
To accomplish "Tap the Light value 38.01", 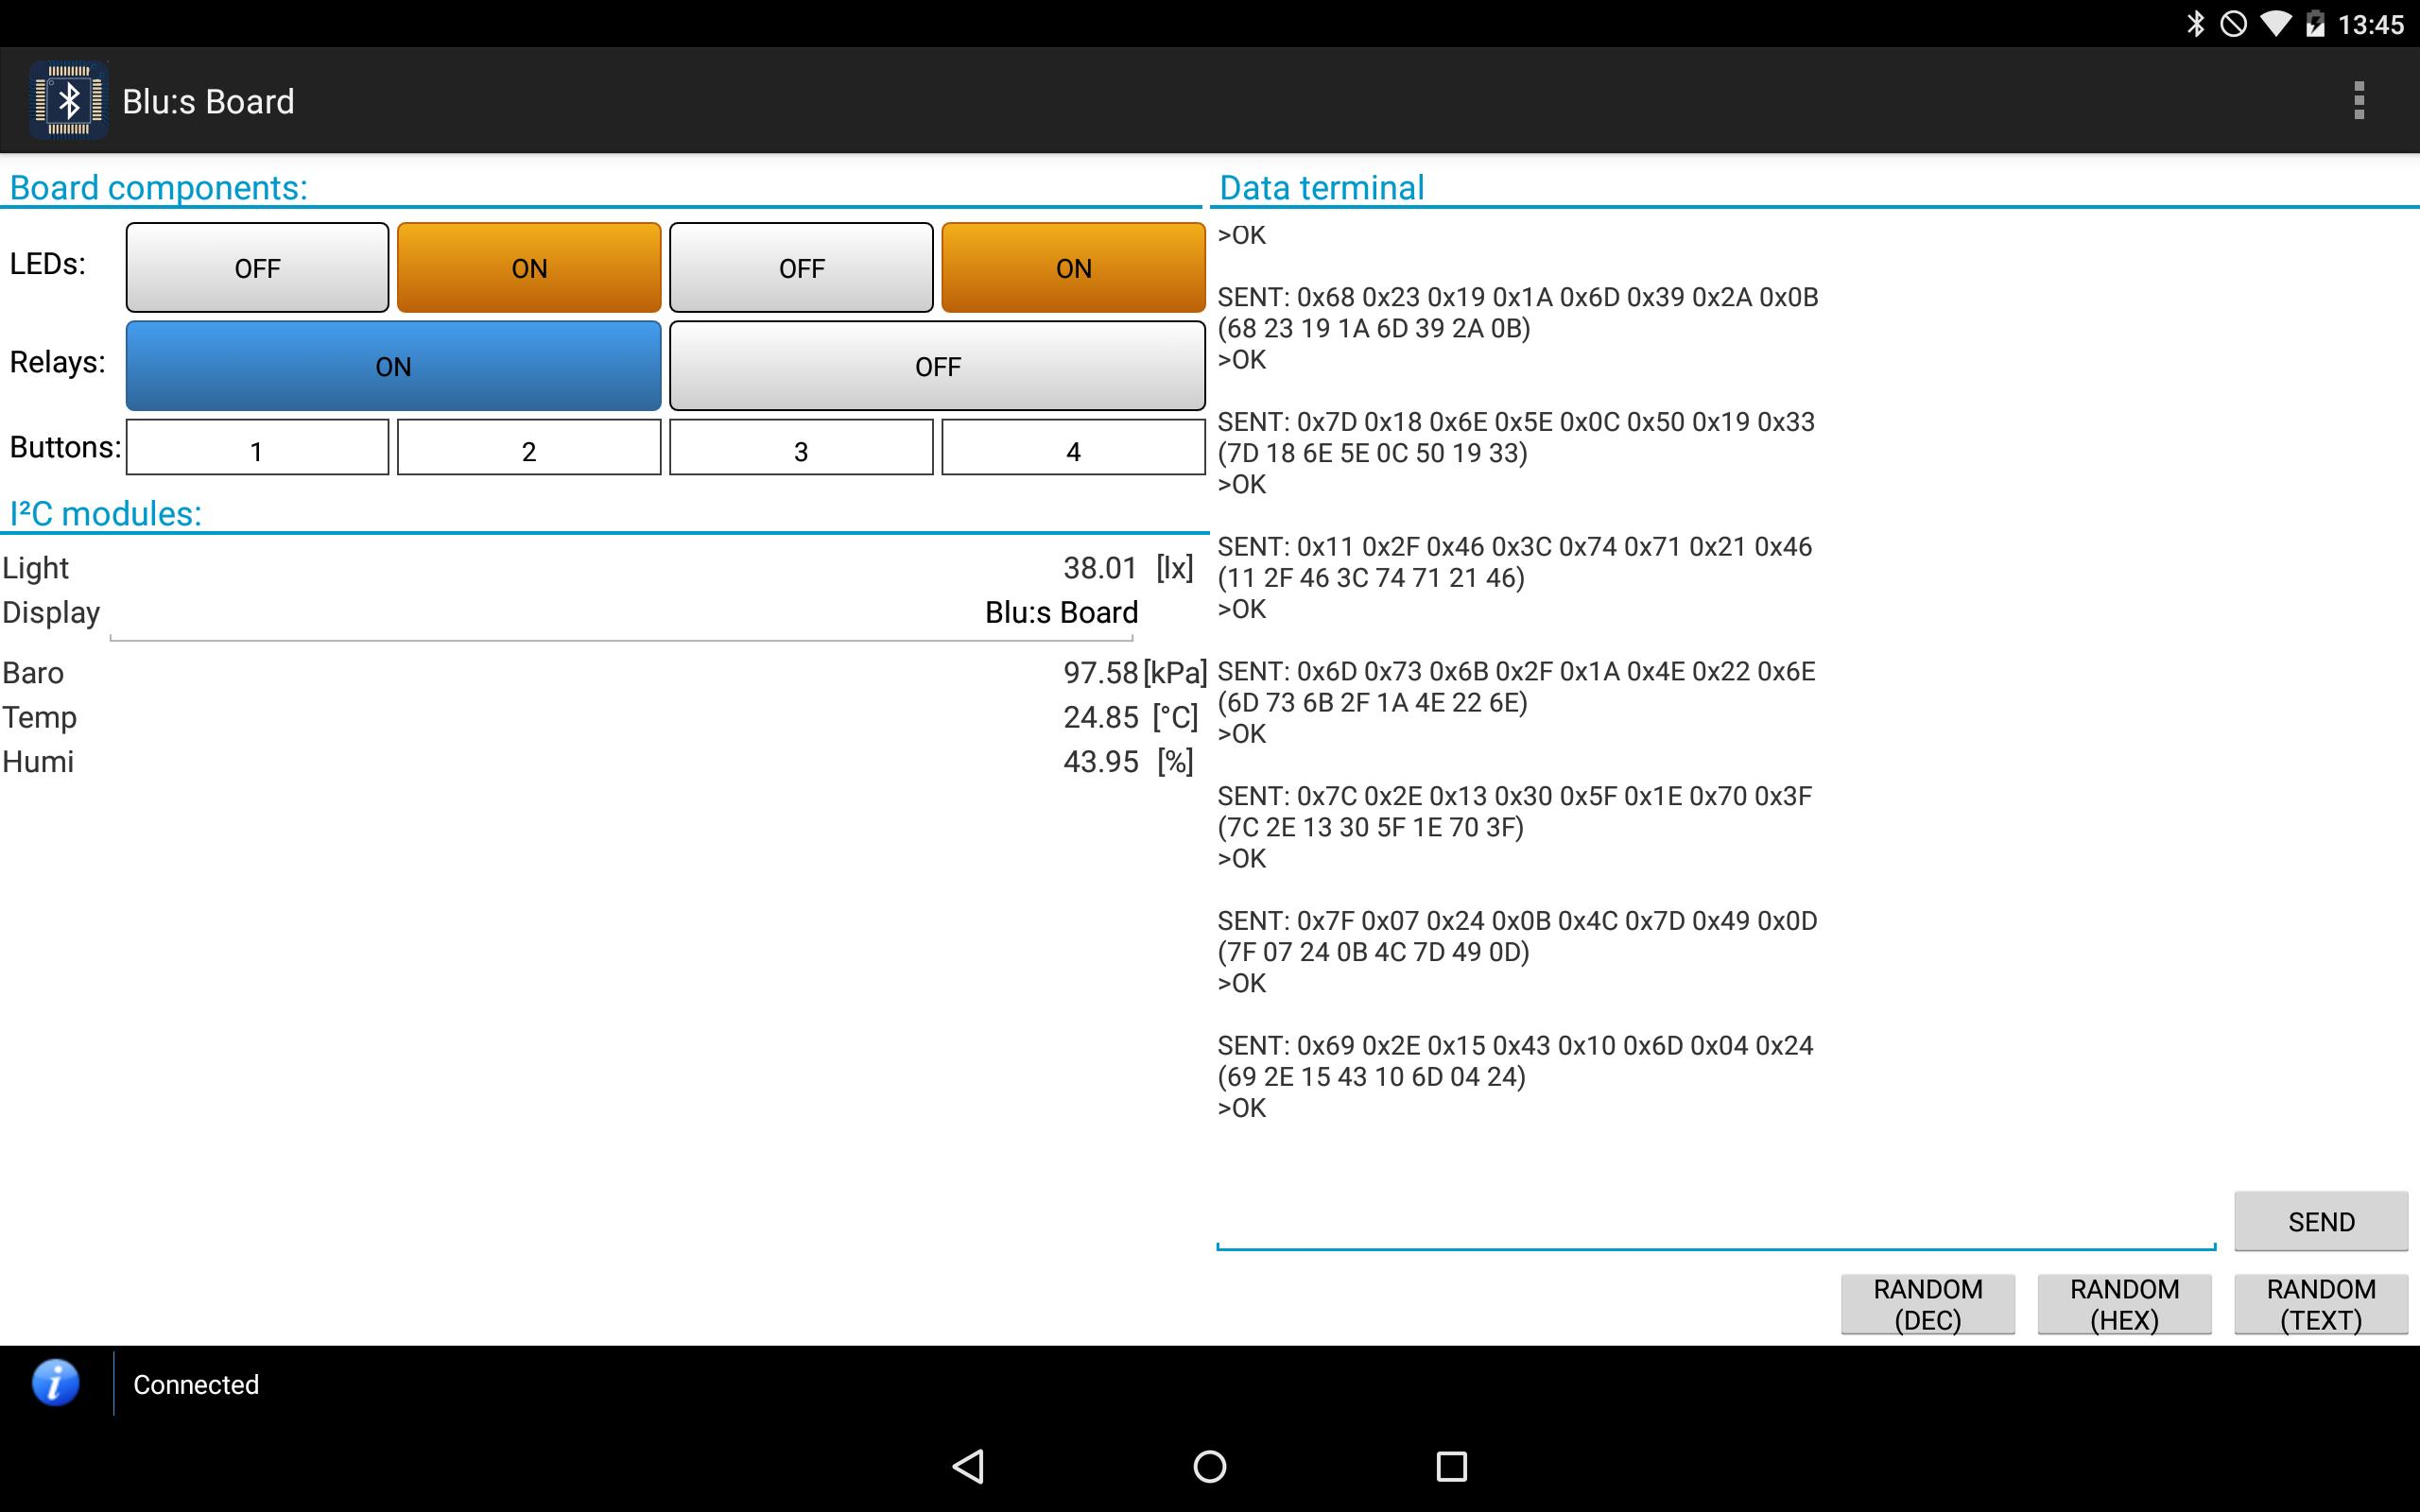I will pyautogui.click(x=1100, y=568).
